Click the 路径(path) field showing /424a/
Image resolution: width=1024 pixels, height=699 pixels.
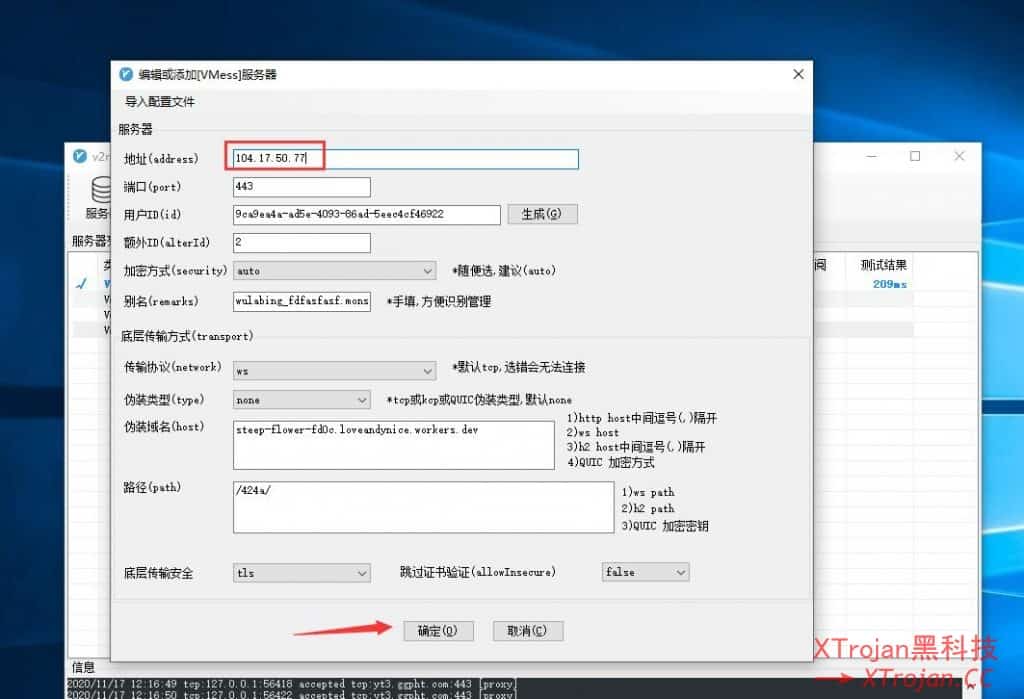(420, 506)
